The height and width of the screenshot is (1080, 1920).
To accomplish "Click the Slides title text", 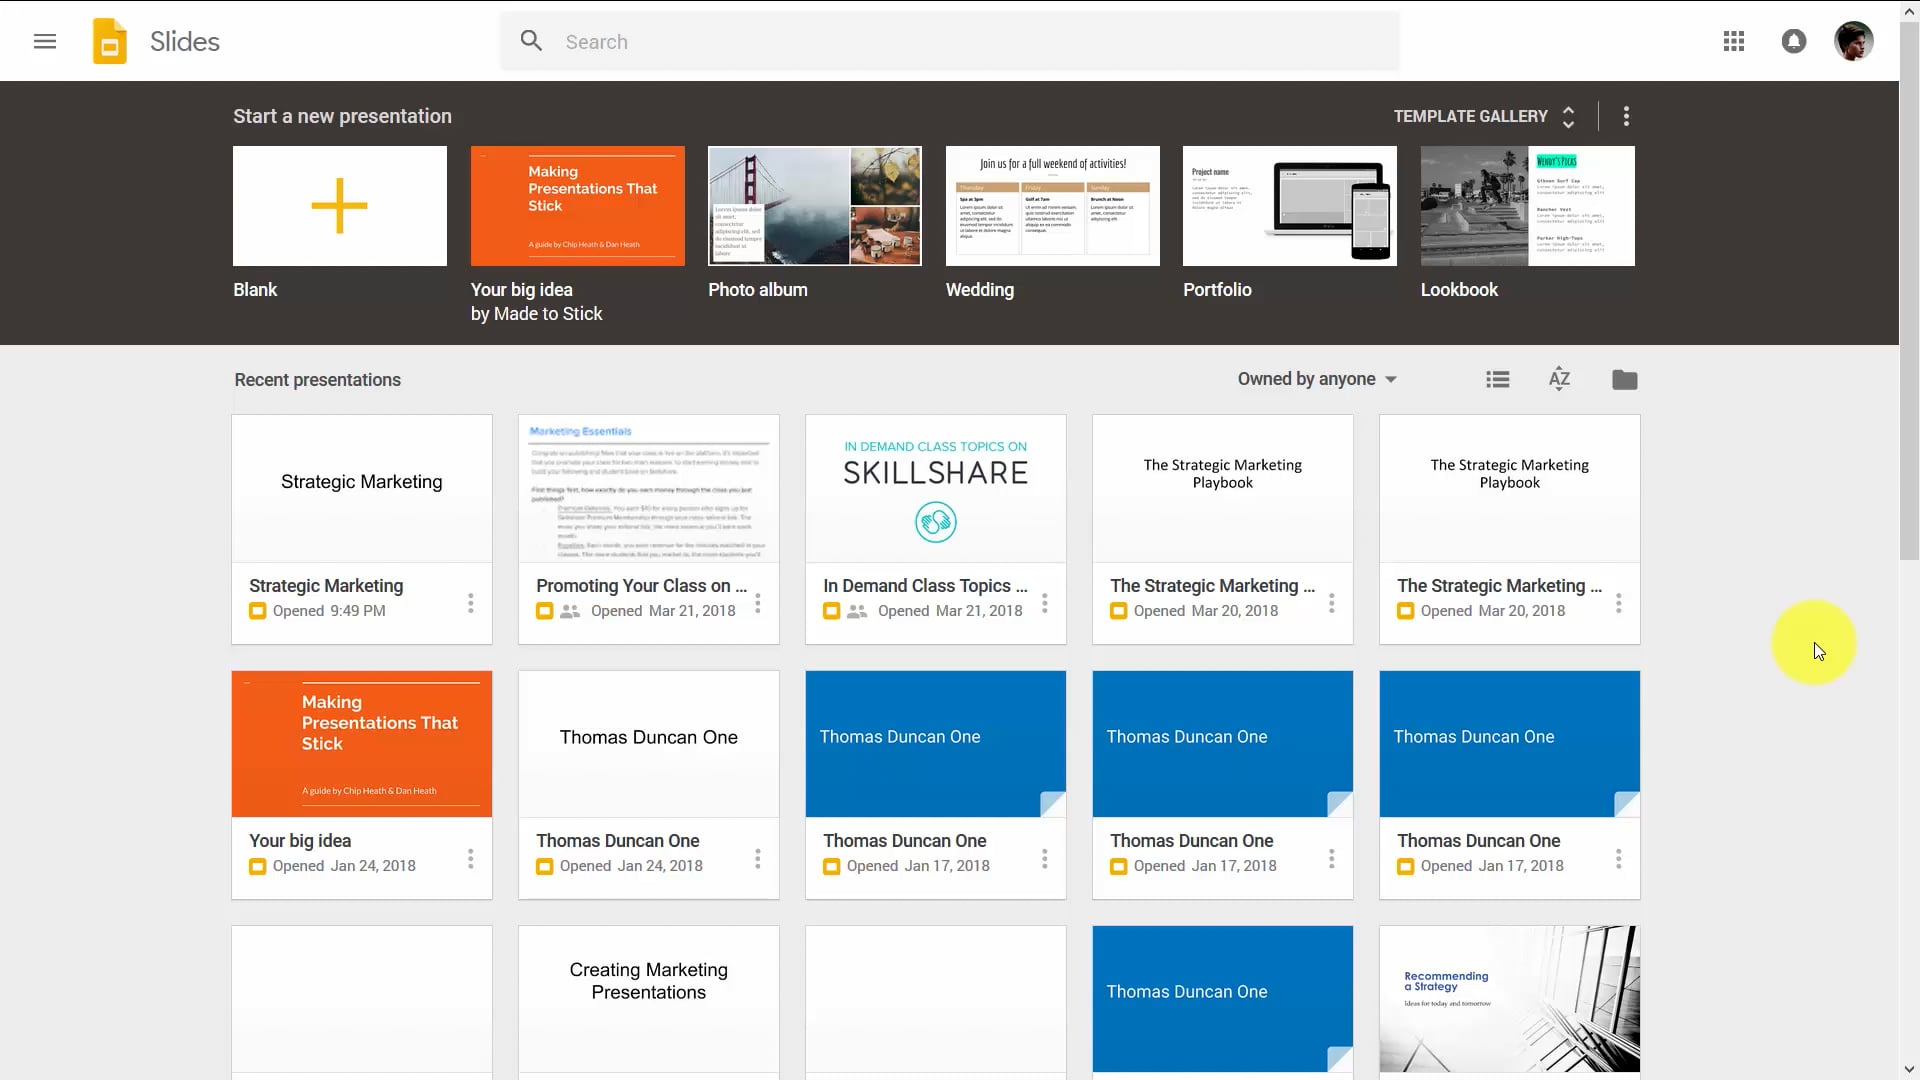I will [185, 41].
